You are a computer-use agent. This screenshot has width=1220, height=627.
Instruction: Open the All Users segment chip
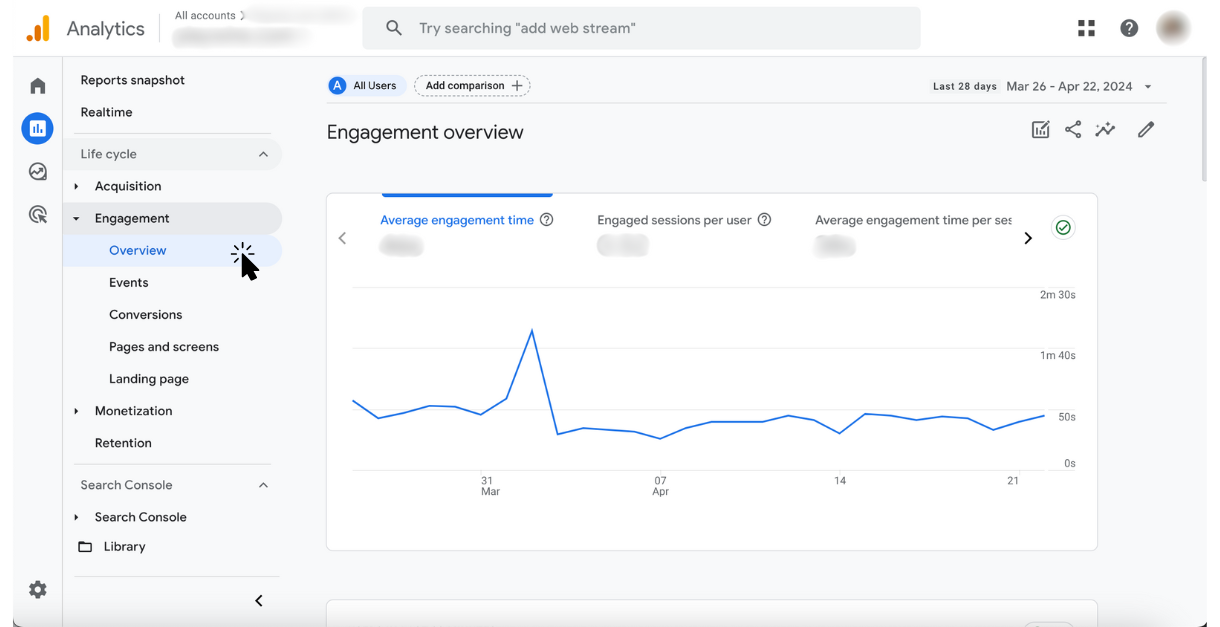(365, 85)
